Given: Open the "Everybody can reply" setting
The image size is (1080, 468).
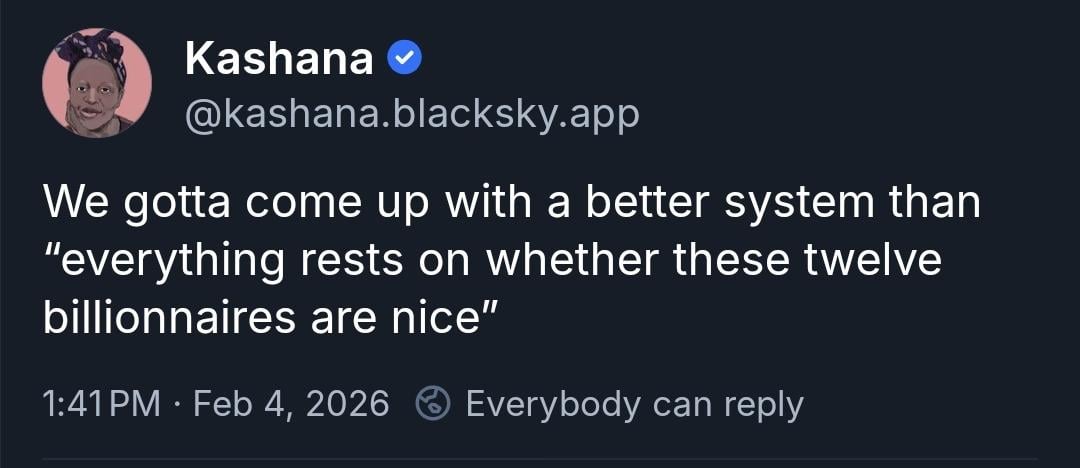Looking at the screenshot, I should [634, 404].
